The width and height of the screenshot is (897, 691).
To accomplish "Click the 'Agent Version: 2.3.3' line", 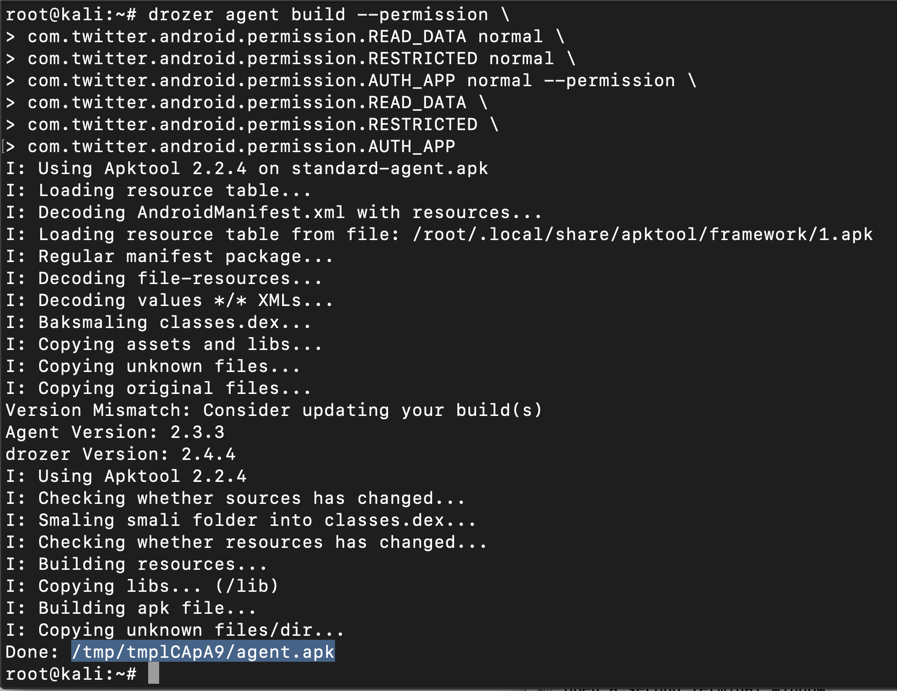I will click(115, 432).
